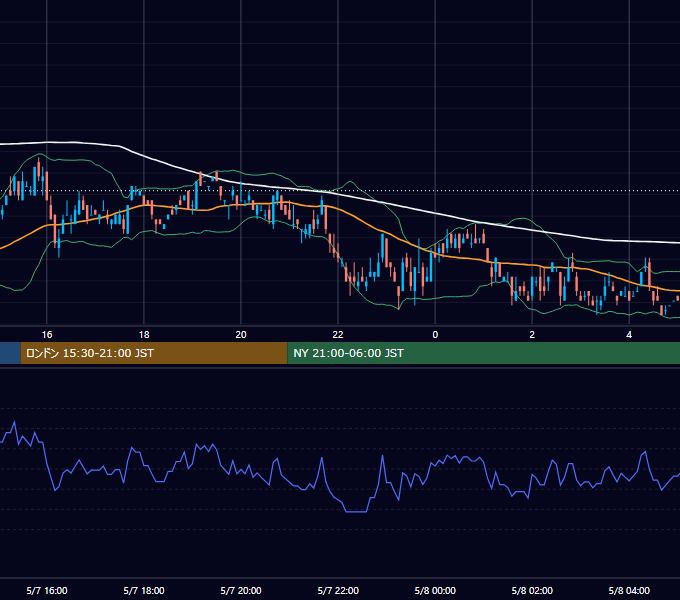Click the 4 hour label on price chart axis

coord(629,335)
